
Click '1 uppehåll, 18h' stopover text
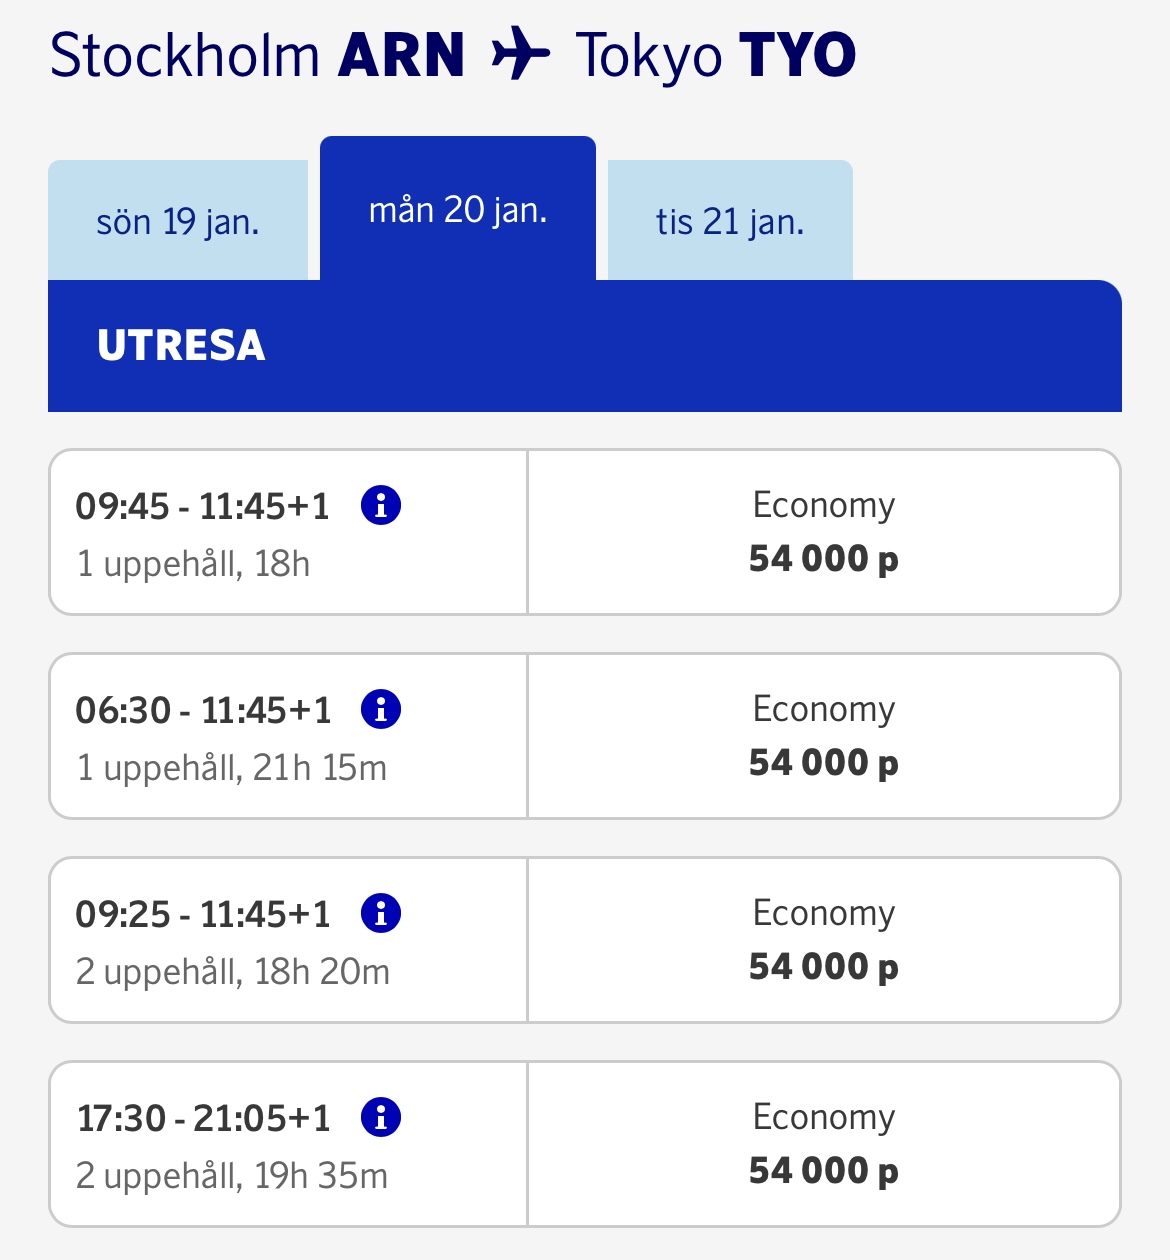[x=193, y=564]
